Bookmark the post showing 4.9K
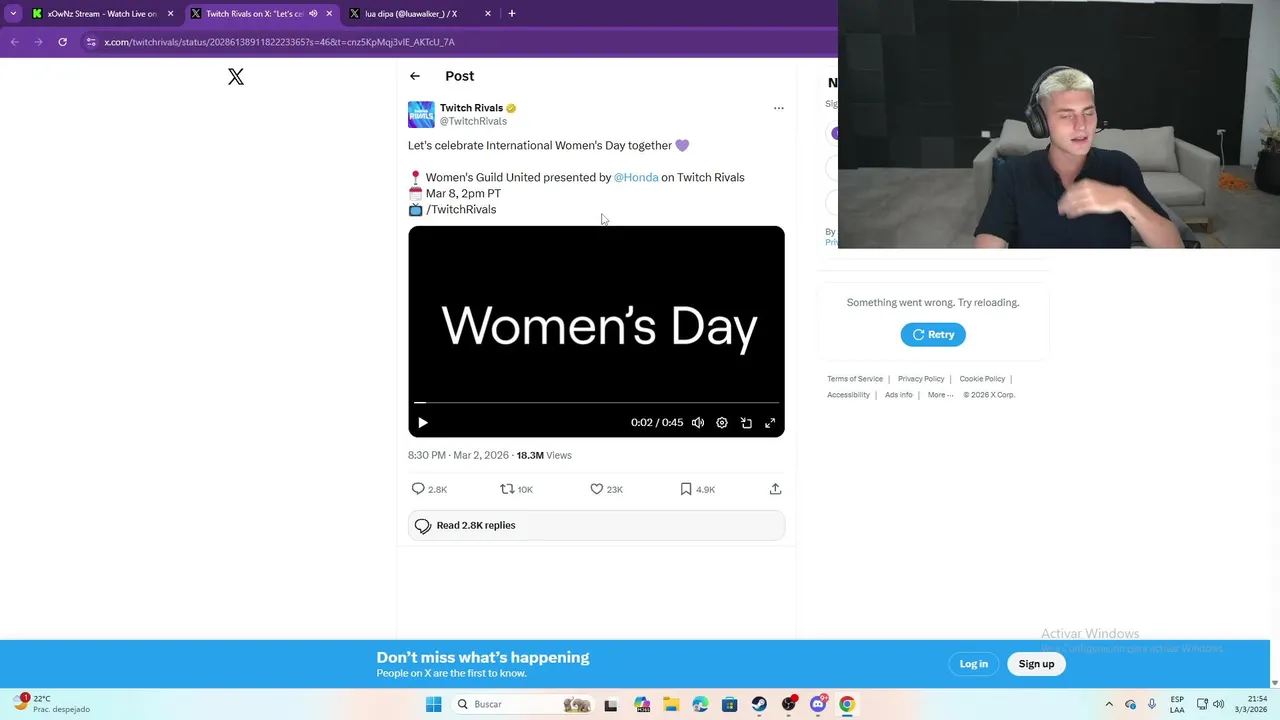1280x720 pixels. [697, 489]
